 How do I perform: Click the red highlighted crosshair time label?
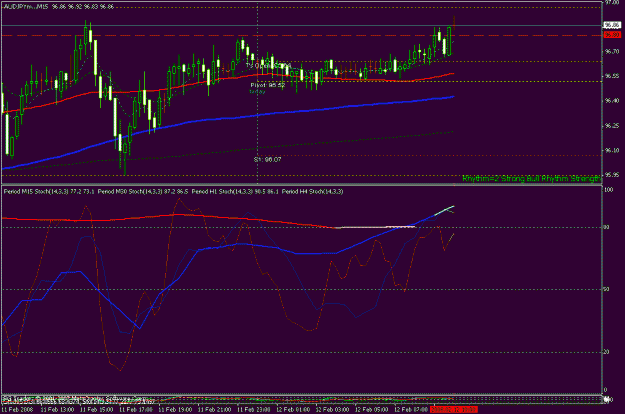tap(454, 410)
